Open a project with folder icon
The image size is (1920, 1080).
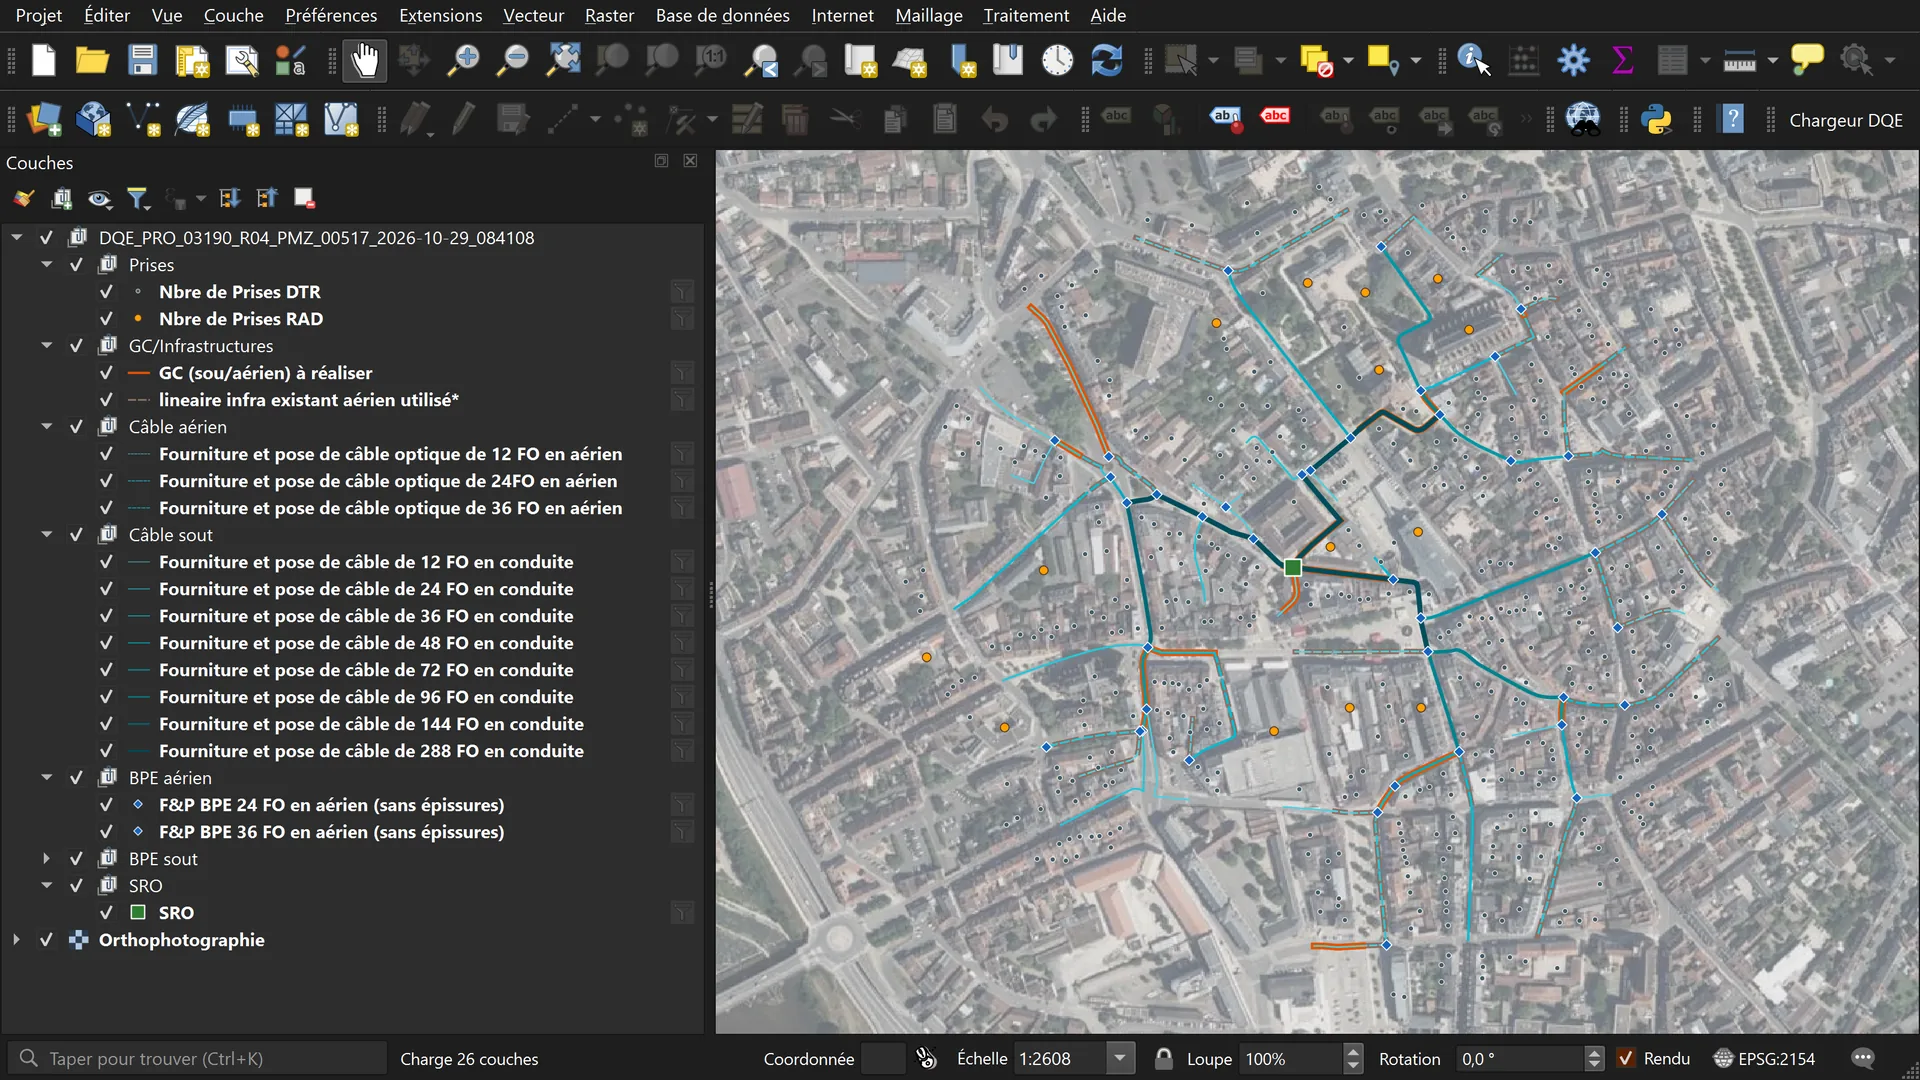pyautogui.click(x=92, y=60)
